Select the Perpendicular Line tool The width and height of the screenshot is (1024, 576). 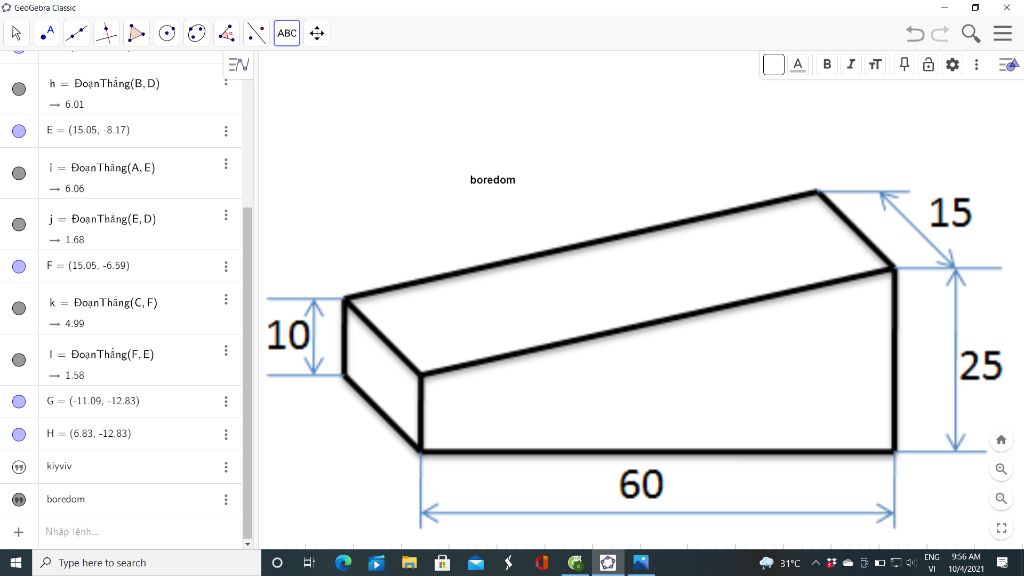106,33
